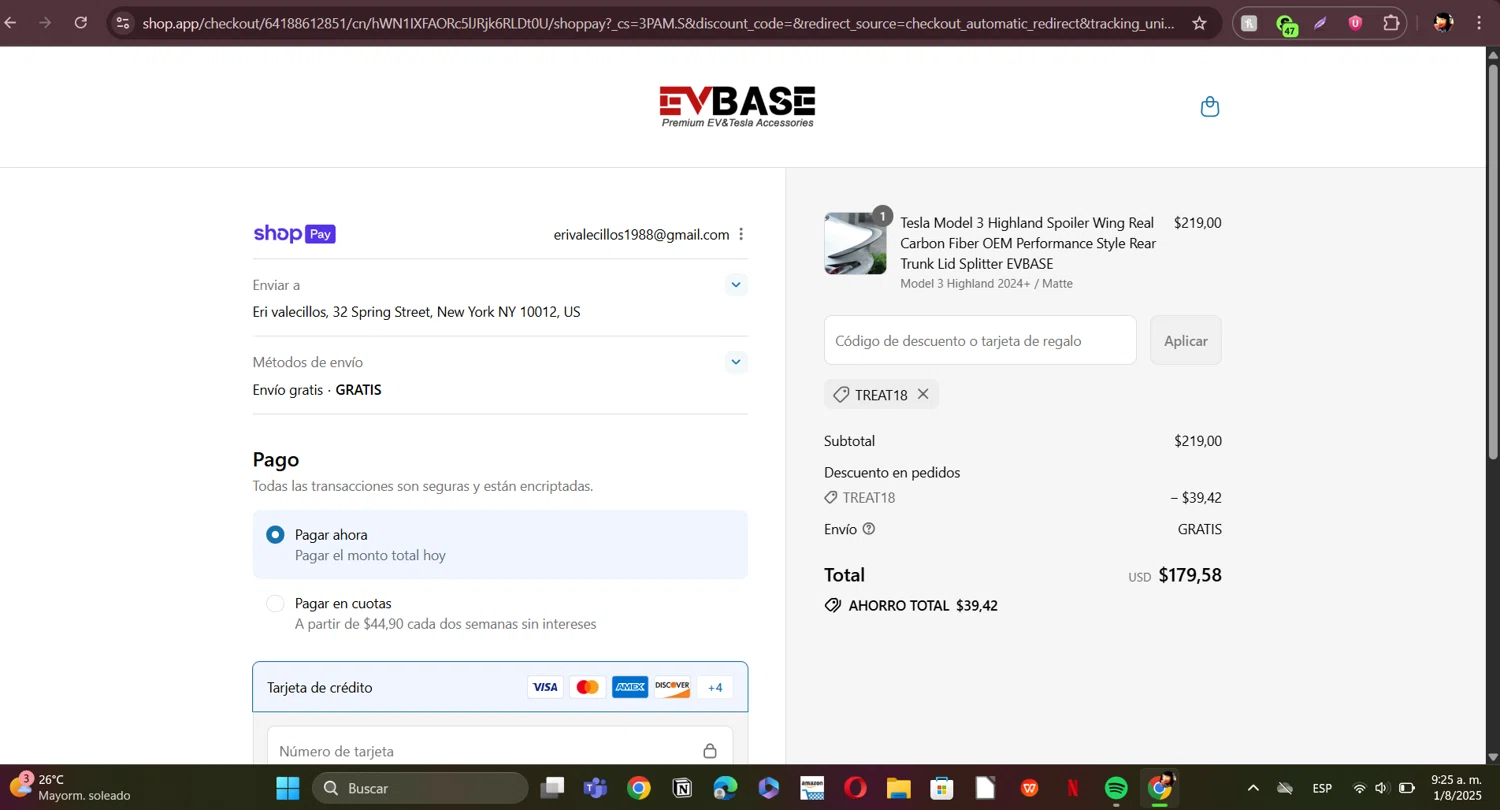
Task: Click the Tesla spoiler product thumbnail
Action: [855, 243]
